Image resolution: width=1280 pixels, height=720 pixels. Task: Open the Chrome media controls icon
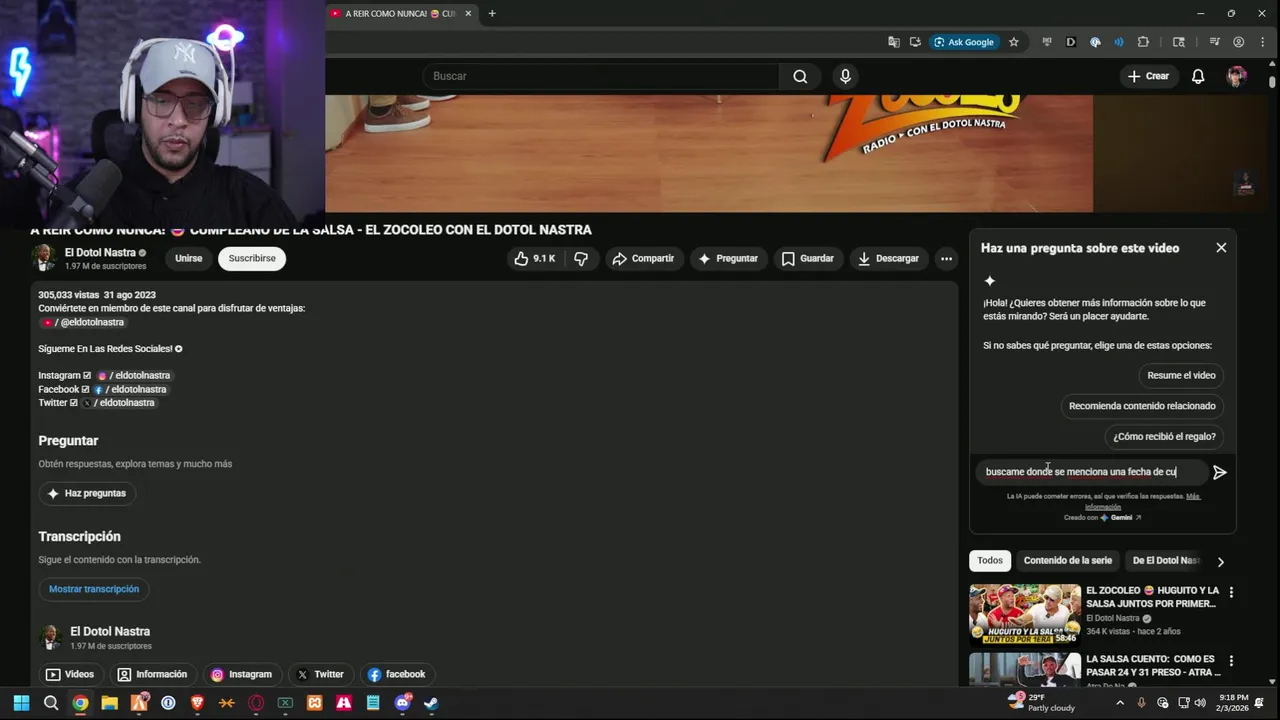tap(1214, 42)
